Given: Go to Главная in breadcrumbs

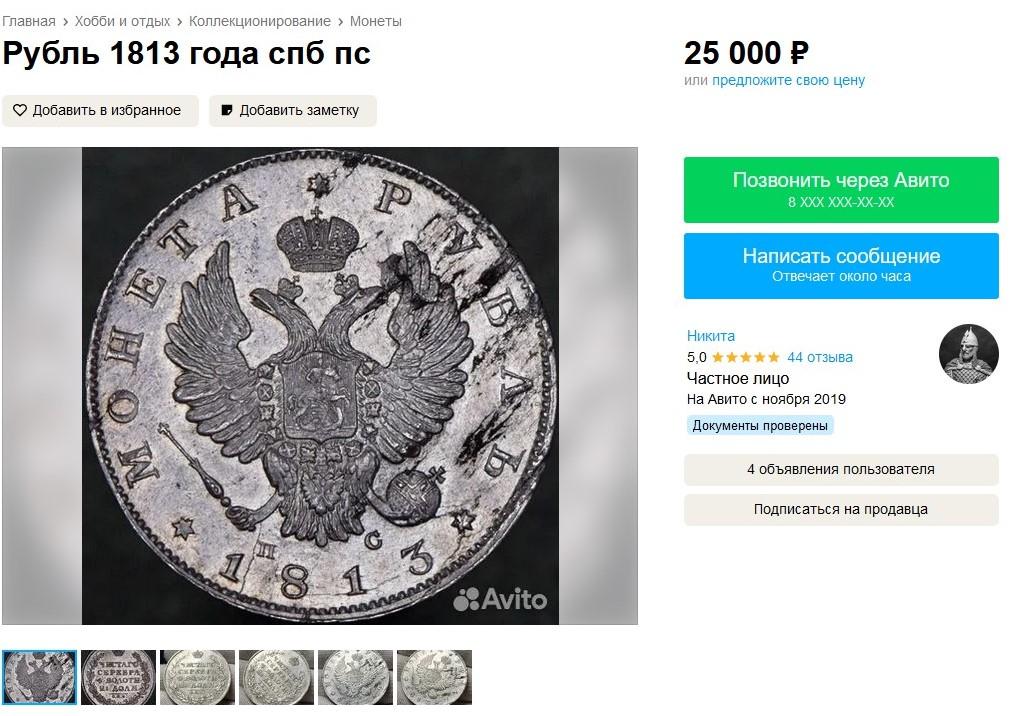Looking at the screenshot, I should [x=29, y=21].
